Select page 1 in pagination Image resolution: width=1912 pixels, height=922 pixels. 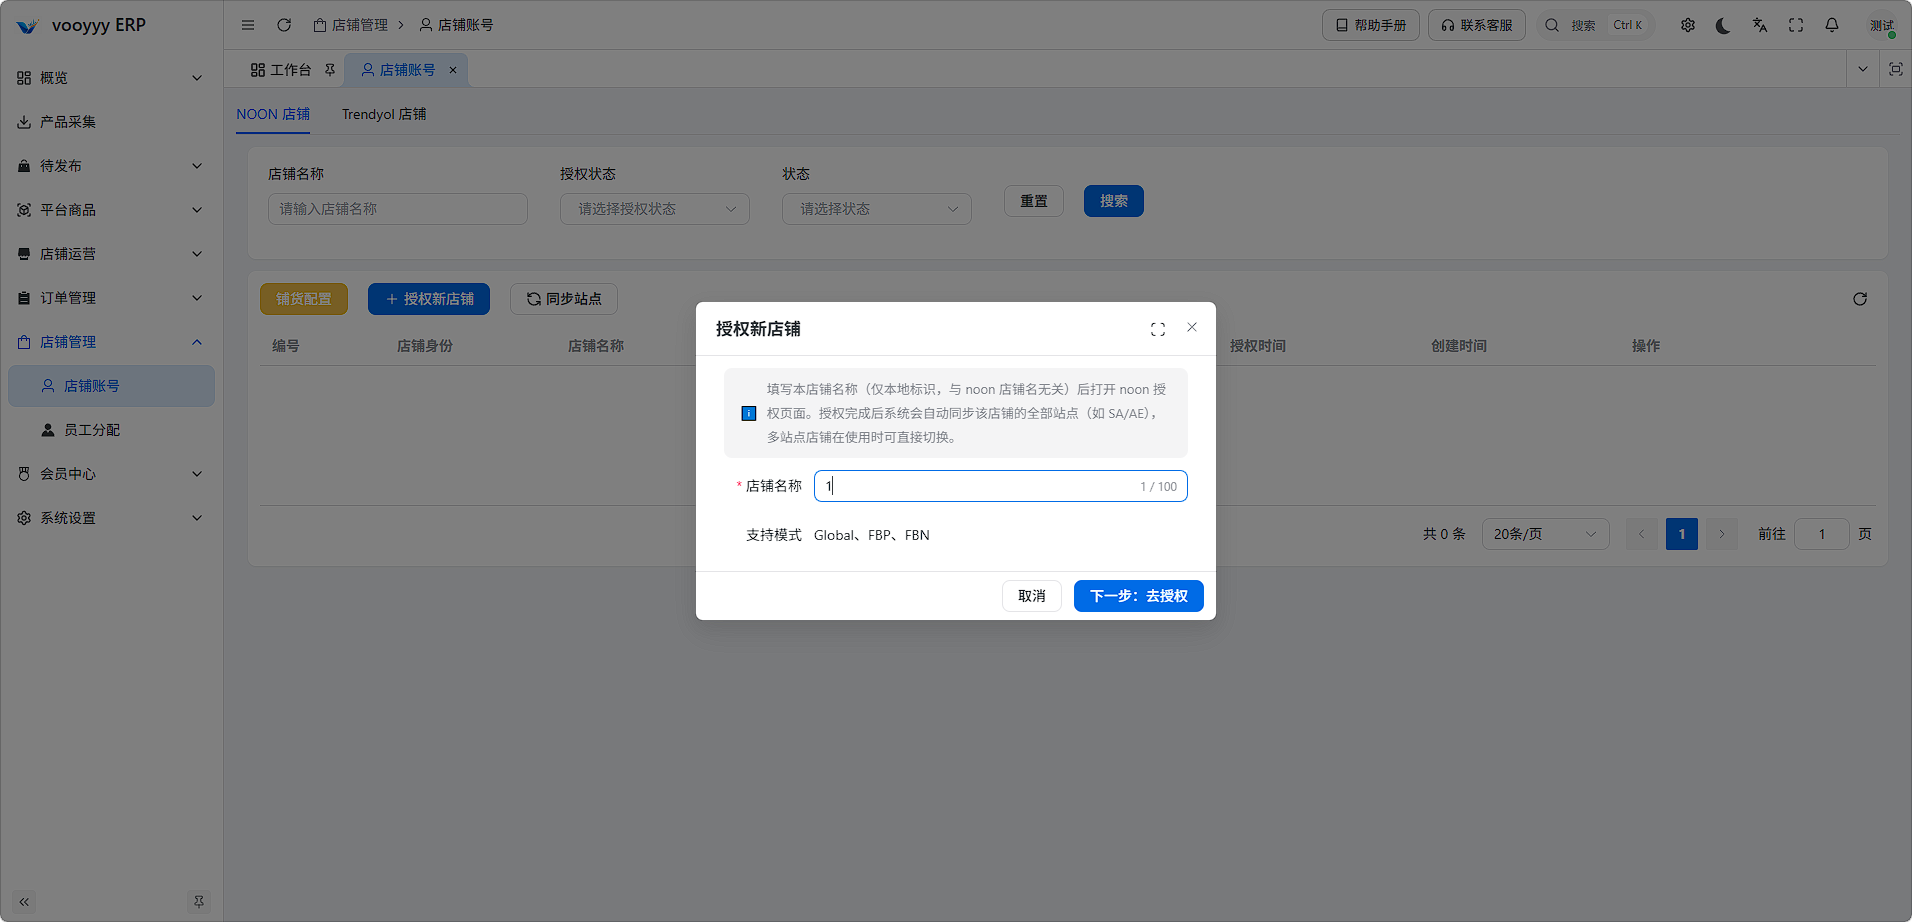1682,534
